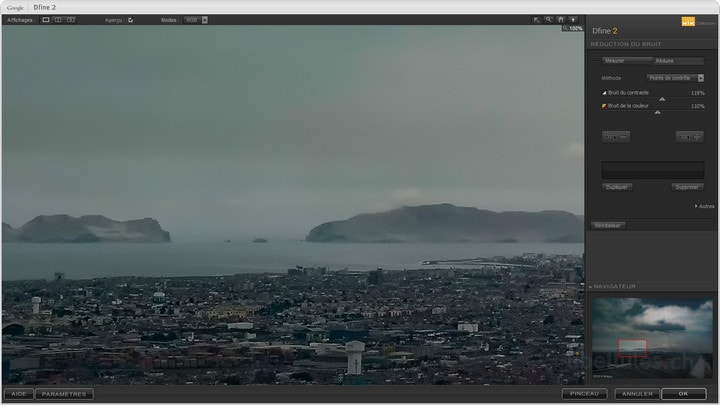Viewport: 720px width, 405px height.
Task: Click the navigator thumbnail preview
Action: (652, 339)
